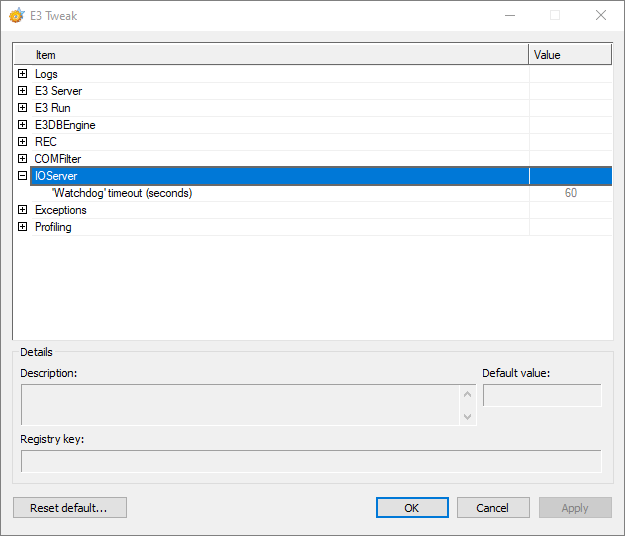Expand the E3 Run node
The image size is (625, 536).
(22, 108)
